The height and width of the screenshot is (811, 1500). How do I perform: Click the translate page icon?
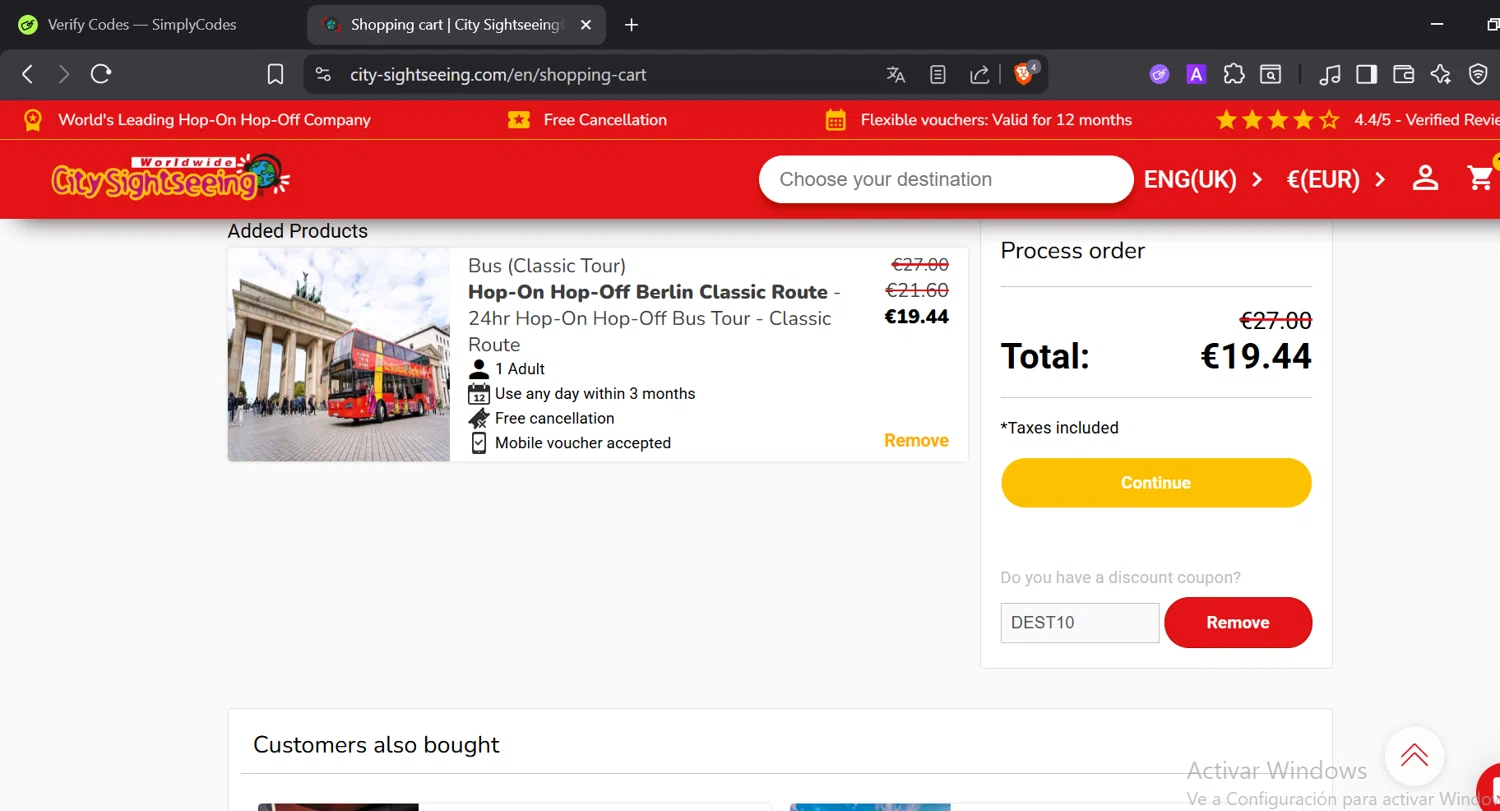coord(896,74)
